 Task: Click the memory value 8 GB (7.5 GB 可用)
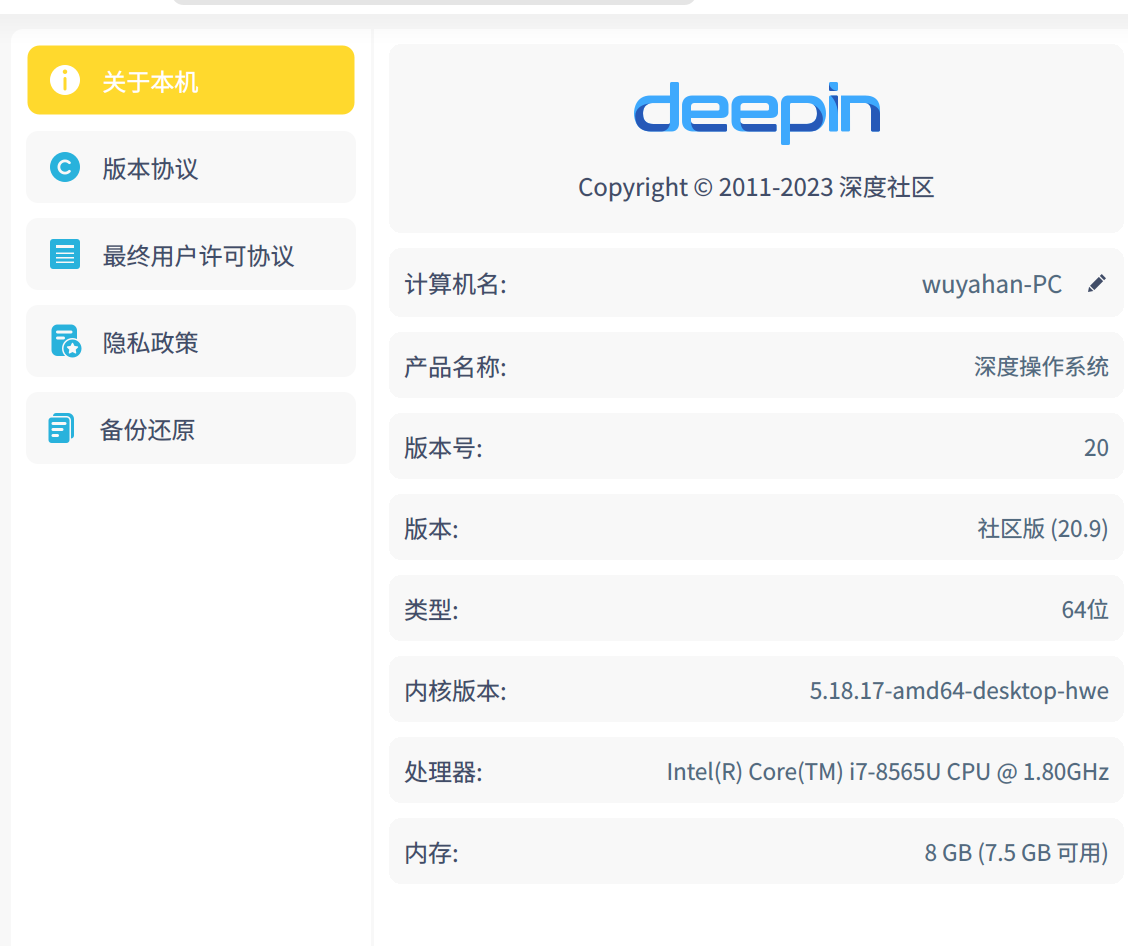(1016, 852)
